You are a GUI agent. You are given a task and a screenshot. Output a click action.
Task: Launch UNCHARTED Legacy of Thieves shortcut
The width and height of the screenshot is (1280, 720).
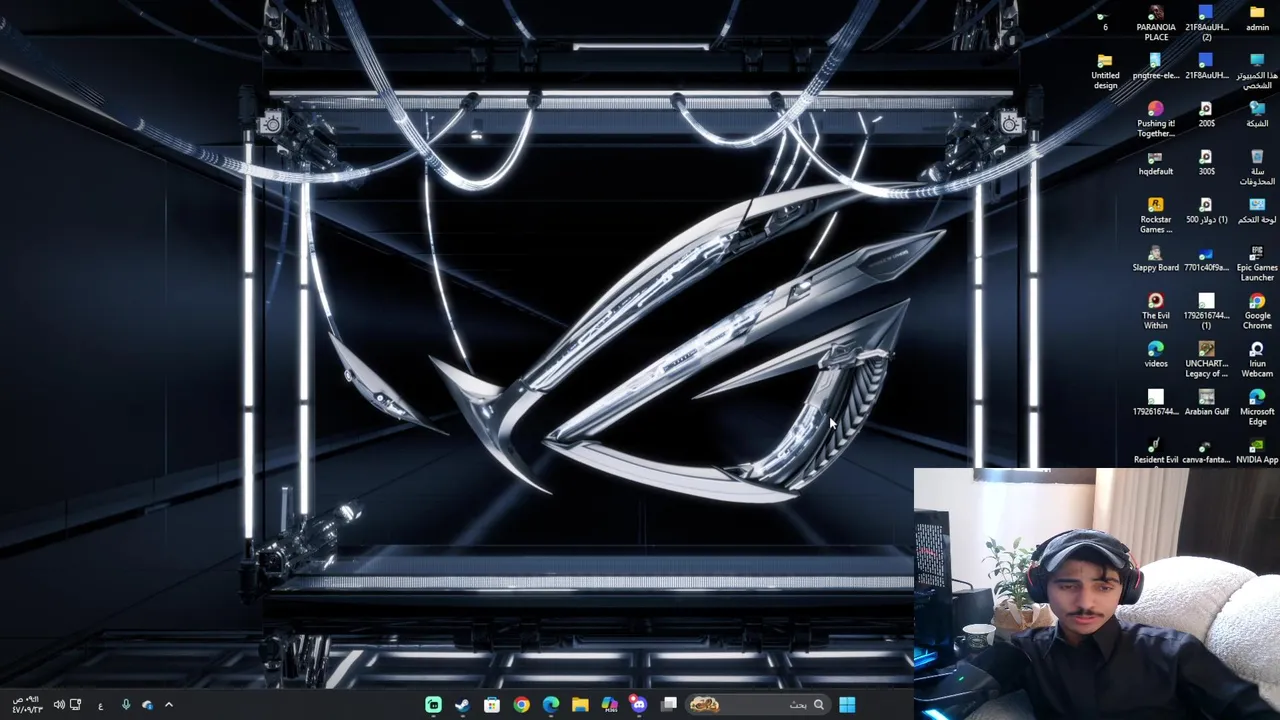(1206, 359)
